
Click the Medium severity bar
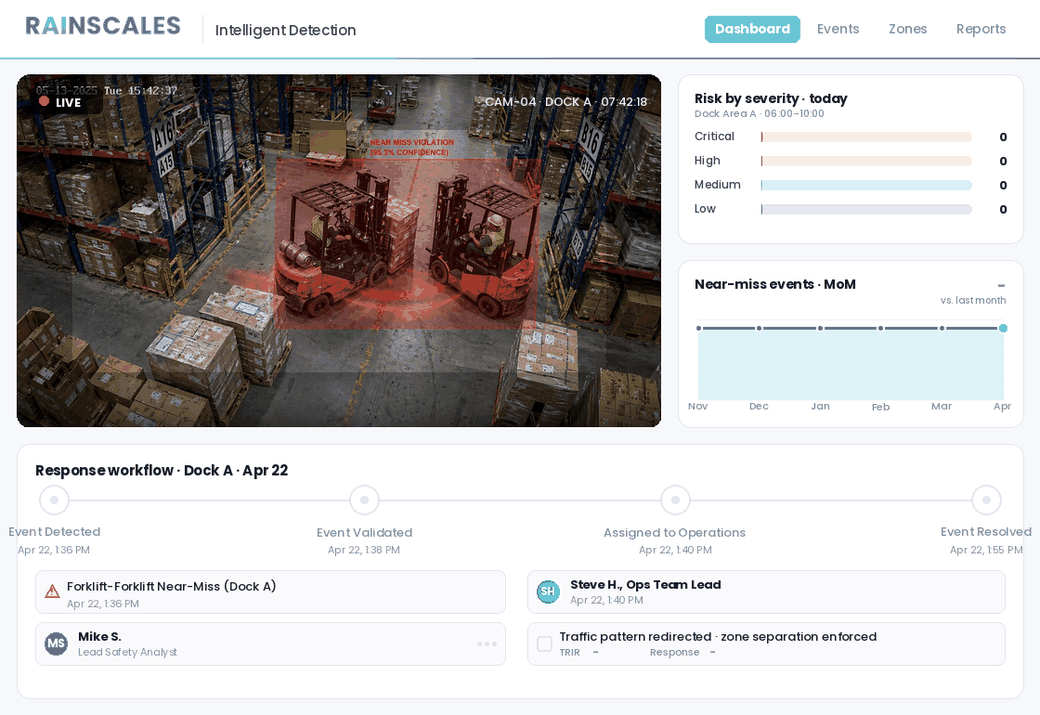pos(866,185)
